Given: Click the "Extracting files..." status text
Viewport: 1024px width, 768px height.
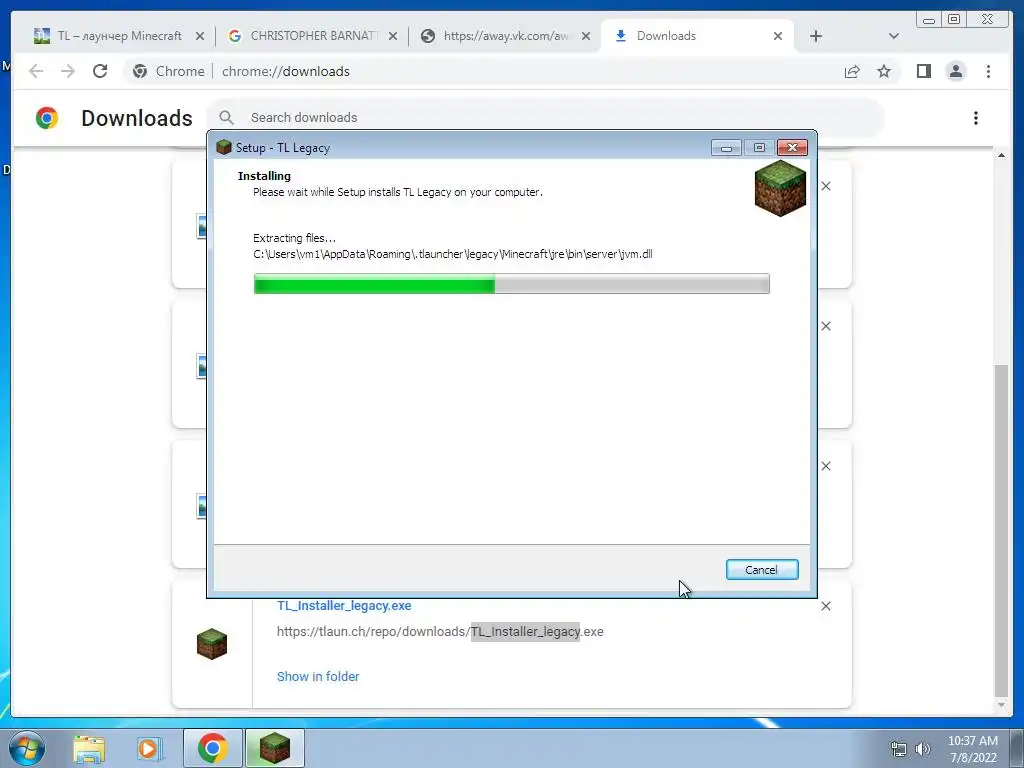Looking at the screenshot, I should point(295,238).
